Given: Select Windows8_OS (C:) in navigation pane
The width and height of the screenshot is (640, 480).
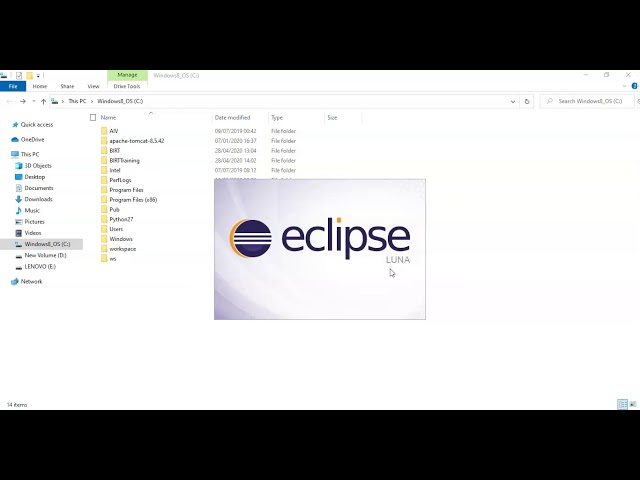Looking at the screenshot, I should click(47, 244).
